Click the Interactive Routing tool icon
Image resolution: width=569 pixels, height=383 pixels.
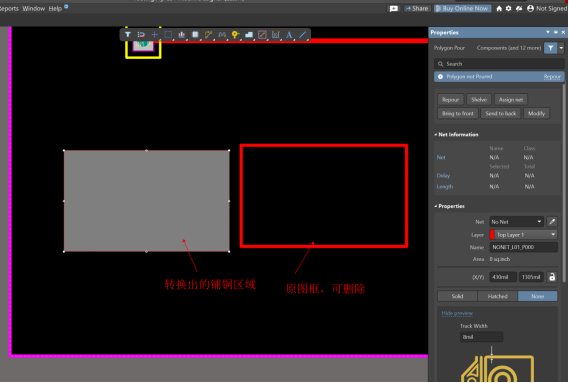(x=208, y=35)
